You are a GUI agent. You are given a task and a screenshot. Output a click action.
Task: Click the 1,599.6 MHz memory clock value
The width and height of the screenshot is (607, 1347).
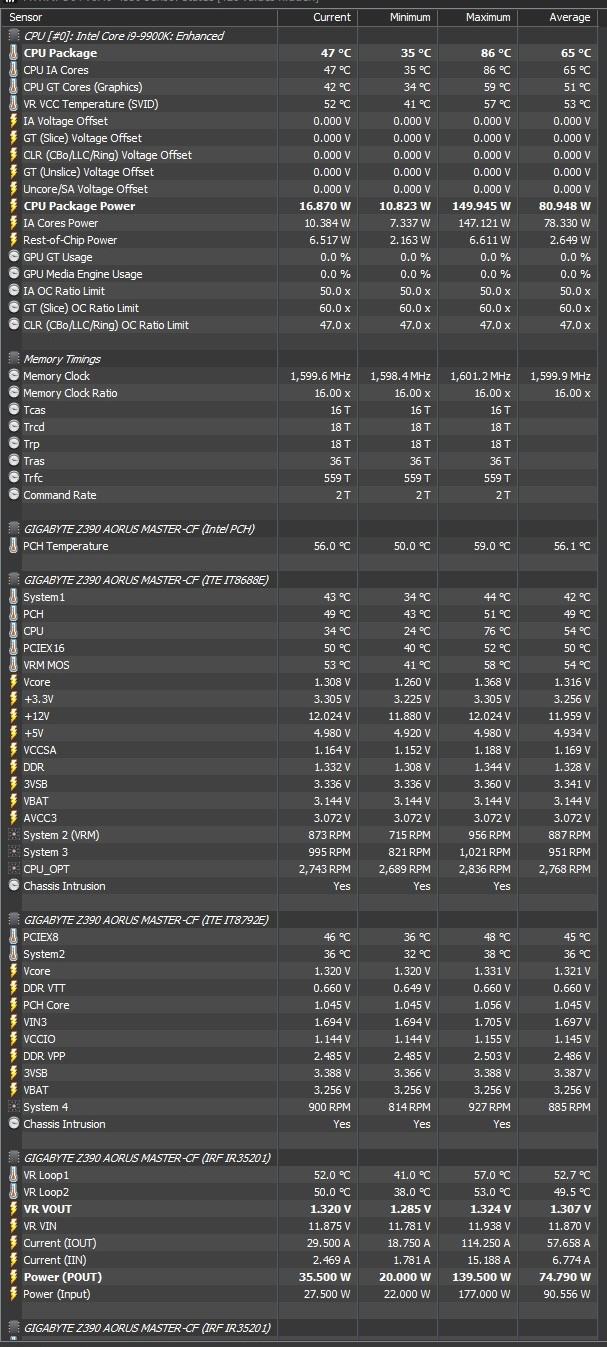click(321, 376)
